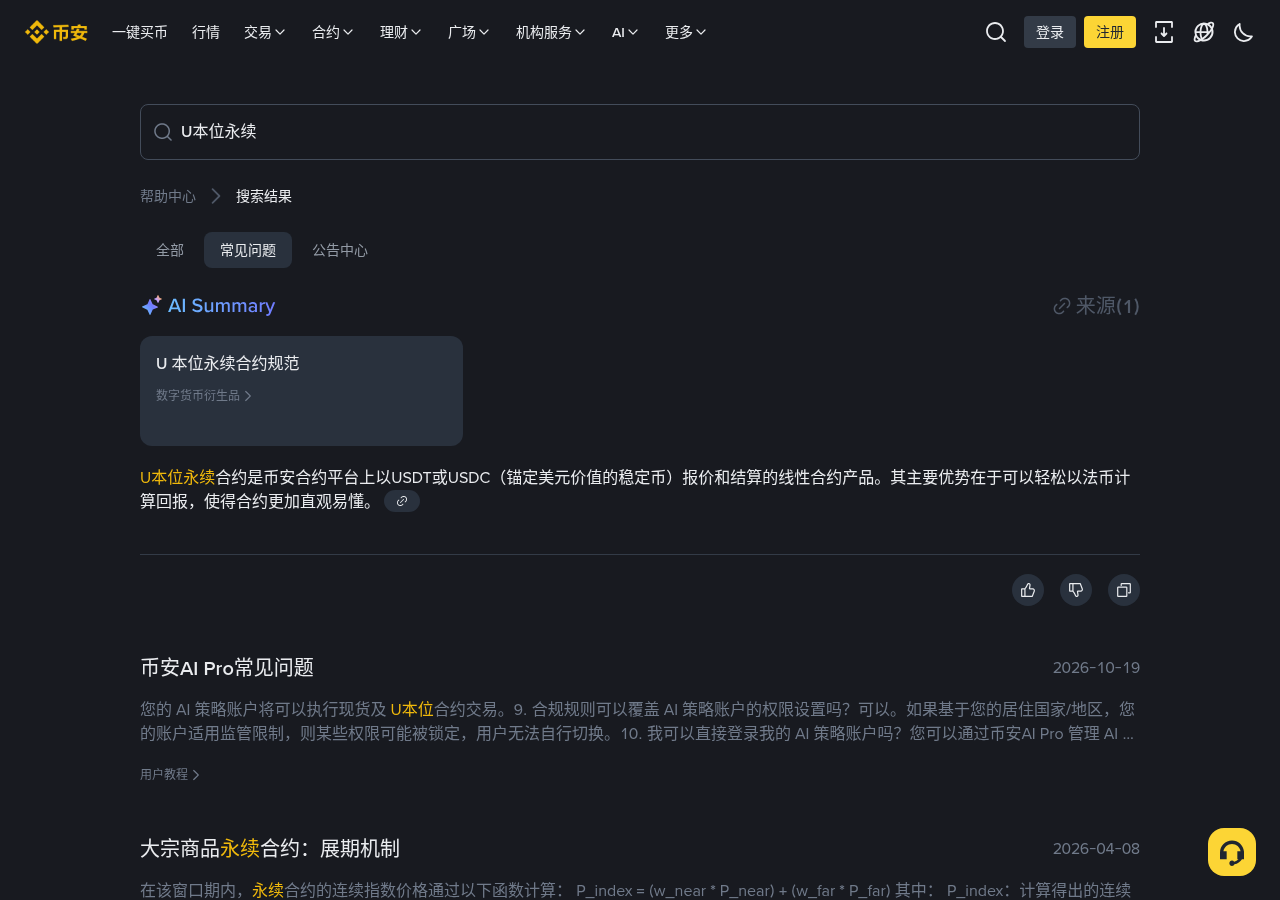Click the 登录 button

(x=1050, y=32)
